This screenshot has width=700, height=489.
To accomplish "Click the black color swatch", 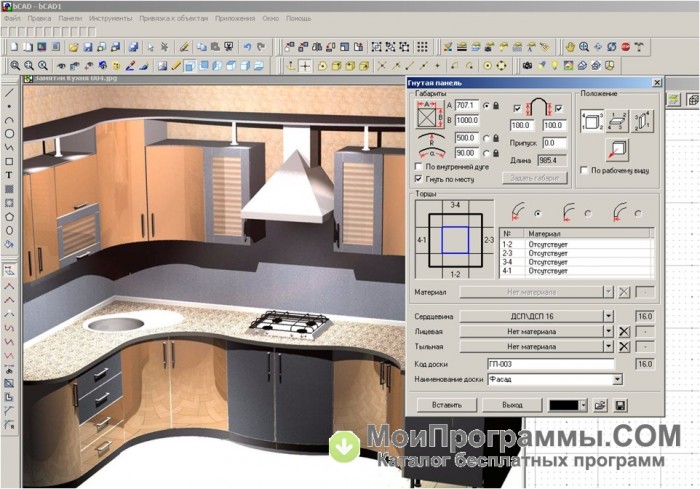I will click(564, 405).
